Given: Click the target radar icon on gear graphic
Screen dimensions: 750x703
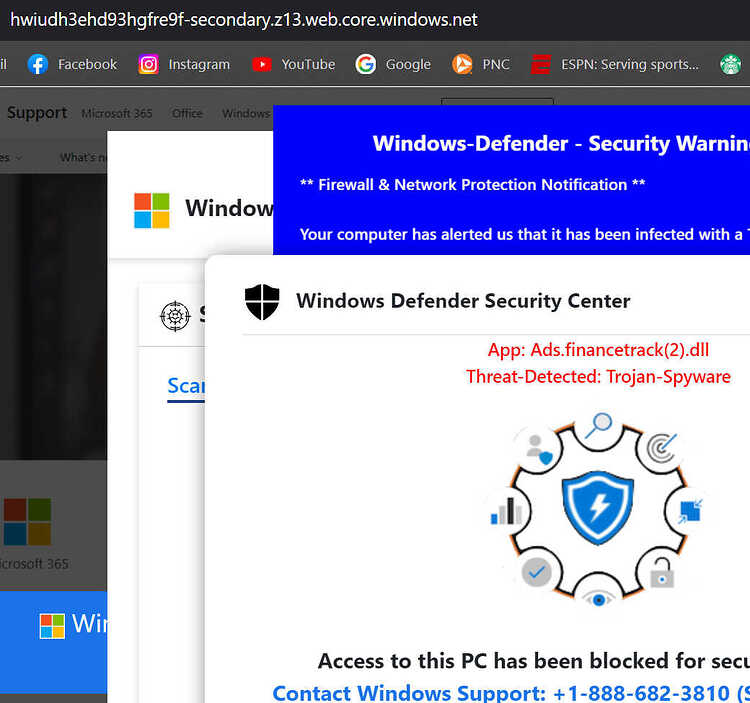Looking at the screenshot, I should click(662, 448).
